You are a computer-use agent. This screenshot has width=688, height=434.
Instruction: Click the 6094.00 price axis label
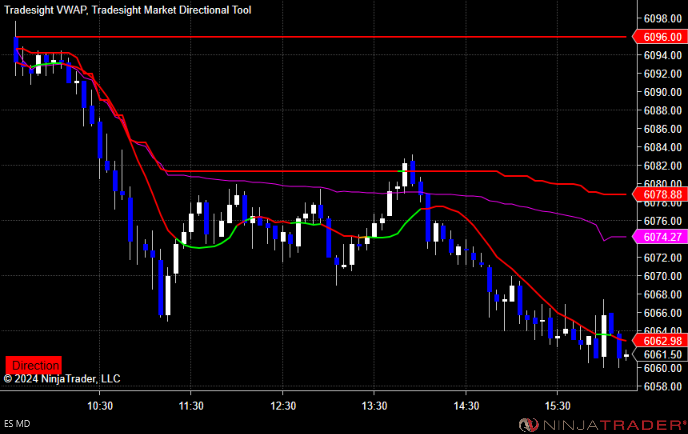[x=663, y=55]
